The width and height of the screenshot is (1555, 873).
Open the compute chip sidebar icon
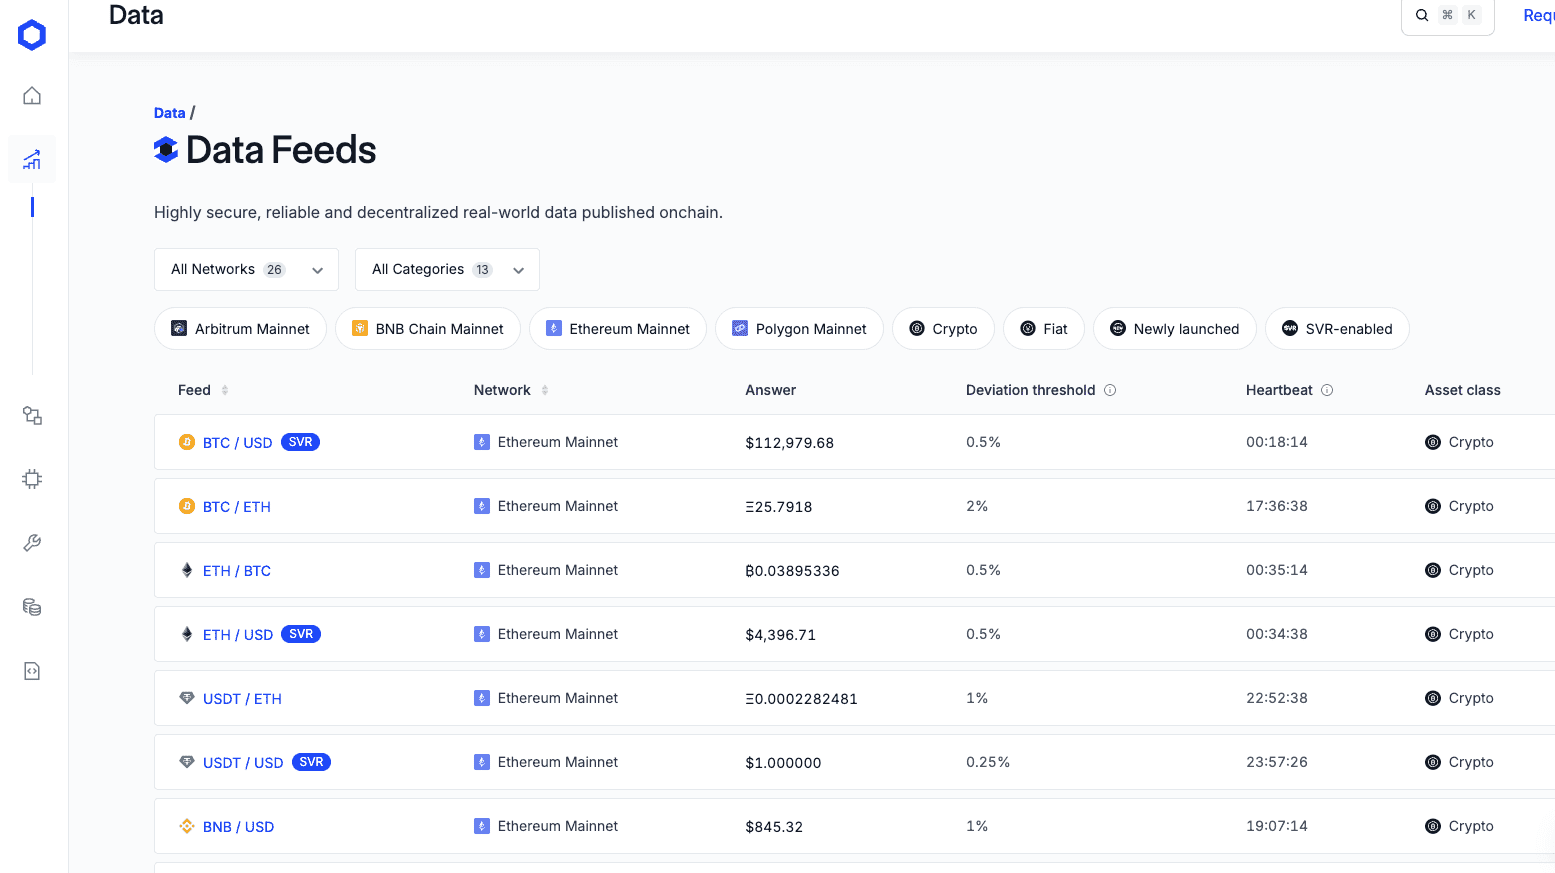click(x=32, y=479)
